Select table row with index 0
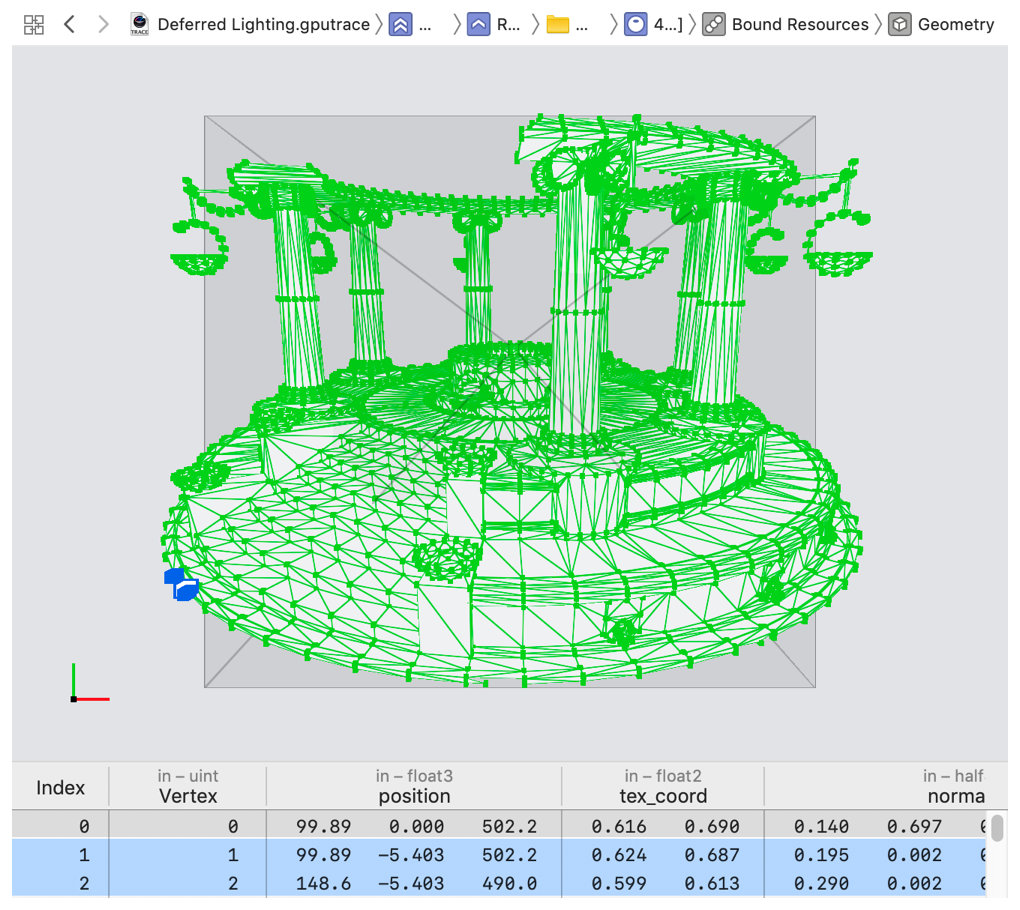1020x910 pixels. point(499,826)
